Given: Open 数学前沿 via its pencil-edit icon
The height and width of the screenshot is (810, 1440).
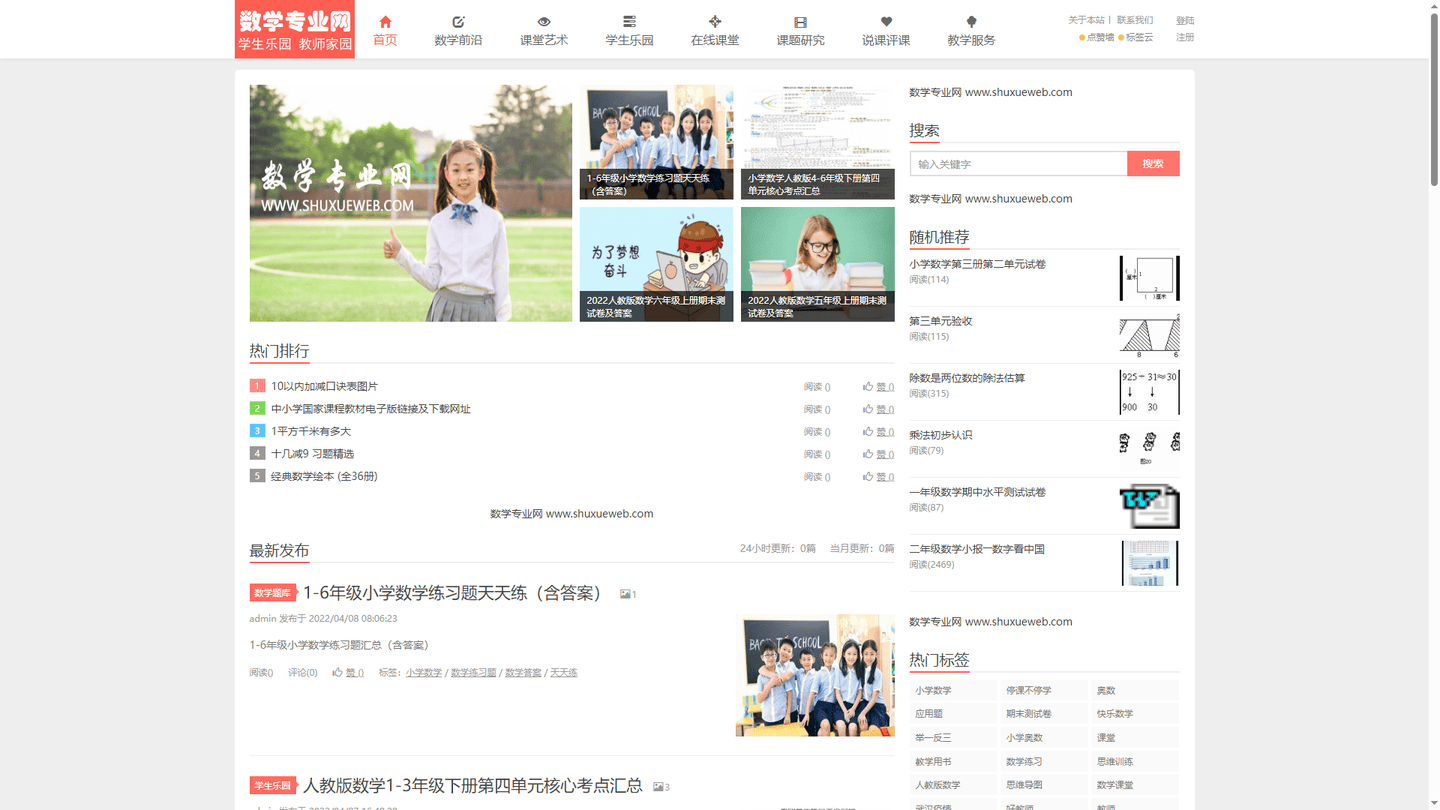Looking at the screenshot, I should (x=458, y=21).
